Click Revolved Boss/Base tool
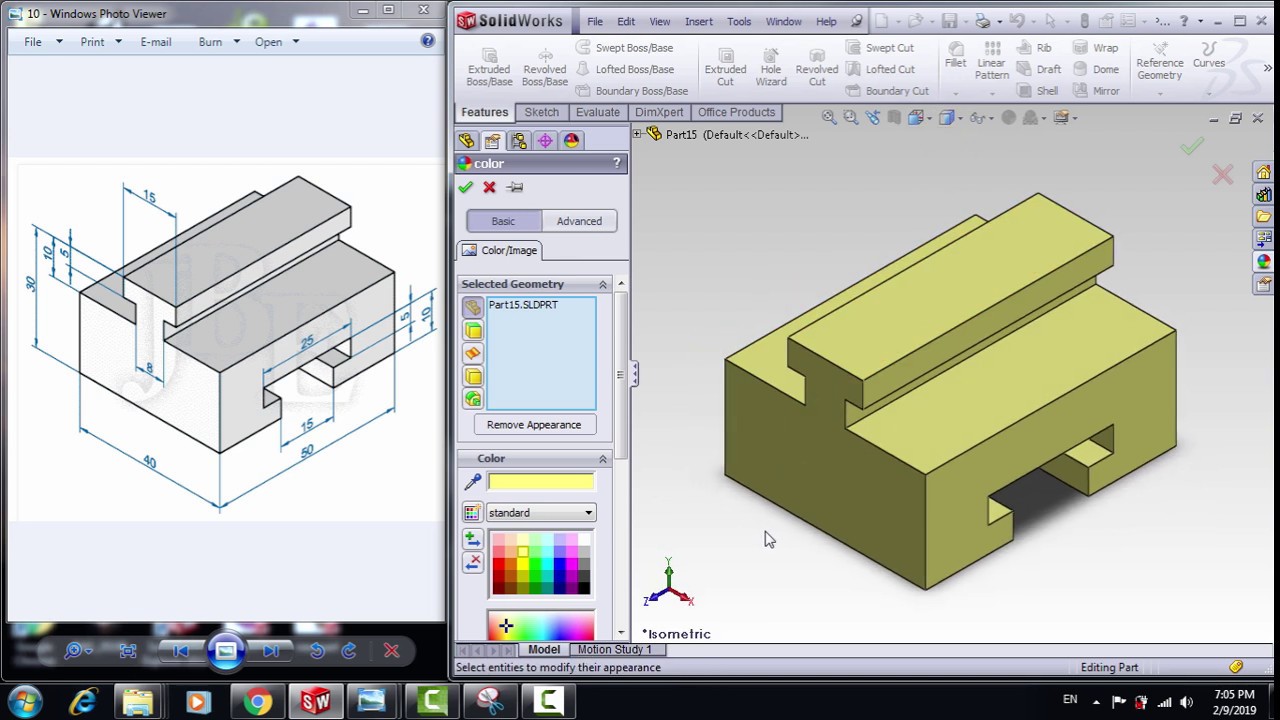Image resolution: width=1280 pixels, height=720 pixels. 545,67
